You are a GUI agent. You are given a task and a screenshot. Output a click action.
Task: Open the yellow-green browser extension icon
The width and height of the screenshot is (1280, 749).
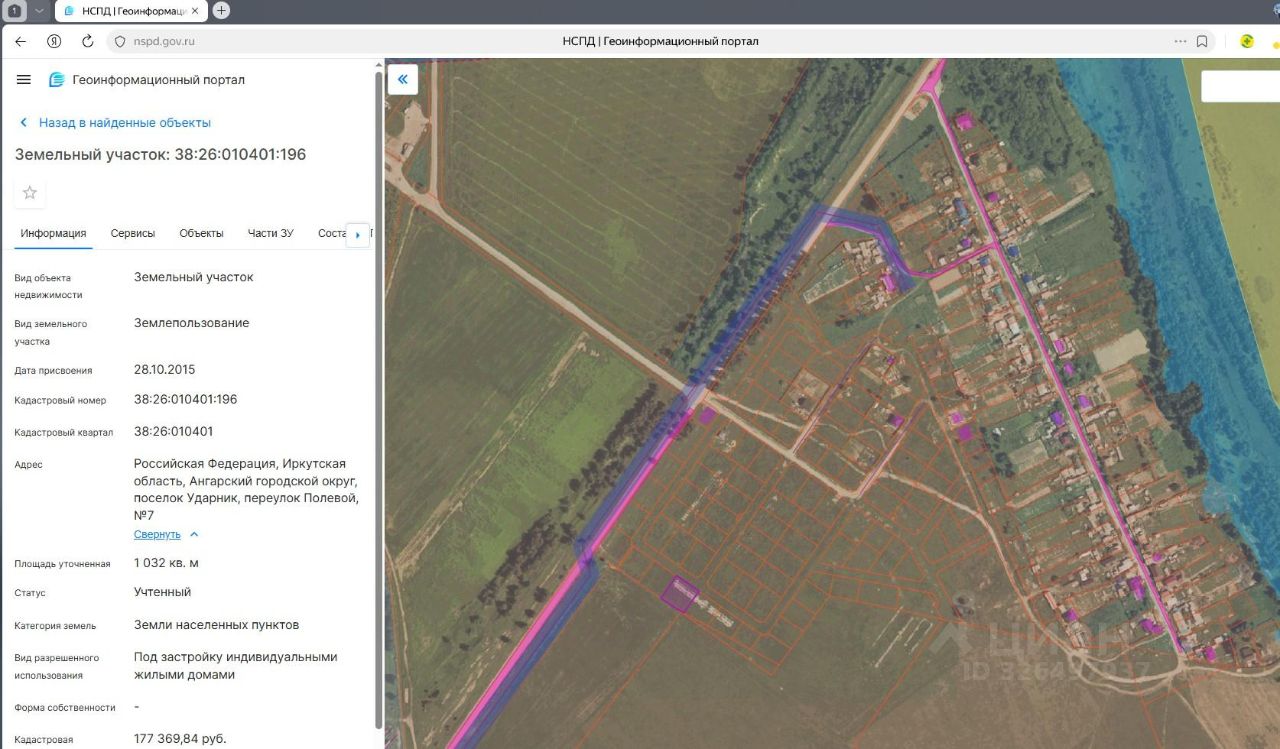tap(1247, 41)
